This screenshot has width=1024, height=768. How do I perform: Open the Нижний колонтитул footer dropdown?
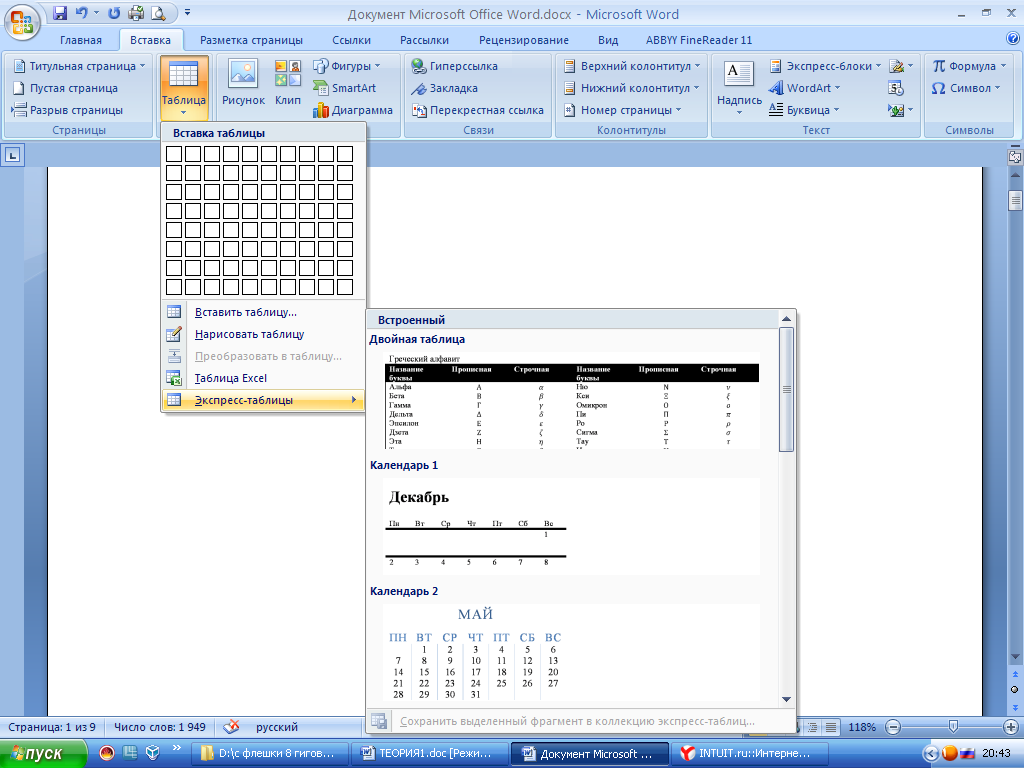(631, 88)
